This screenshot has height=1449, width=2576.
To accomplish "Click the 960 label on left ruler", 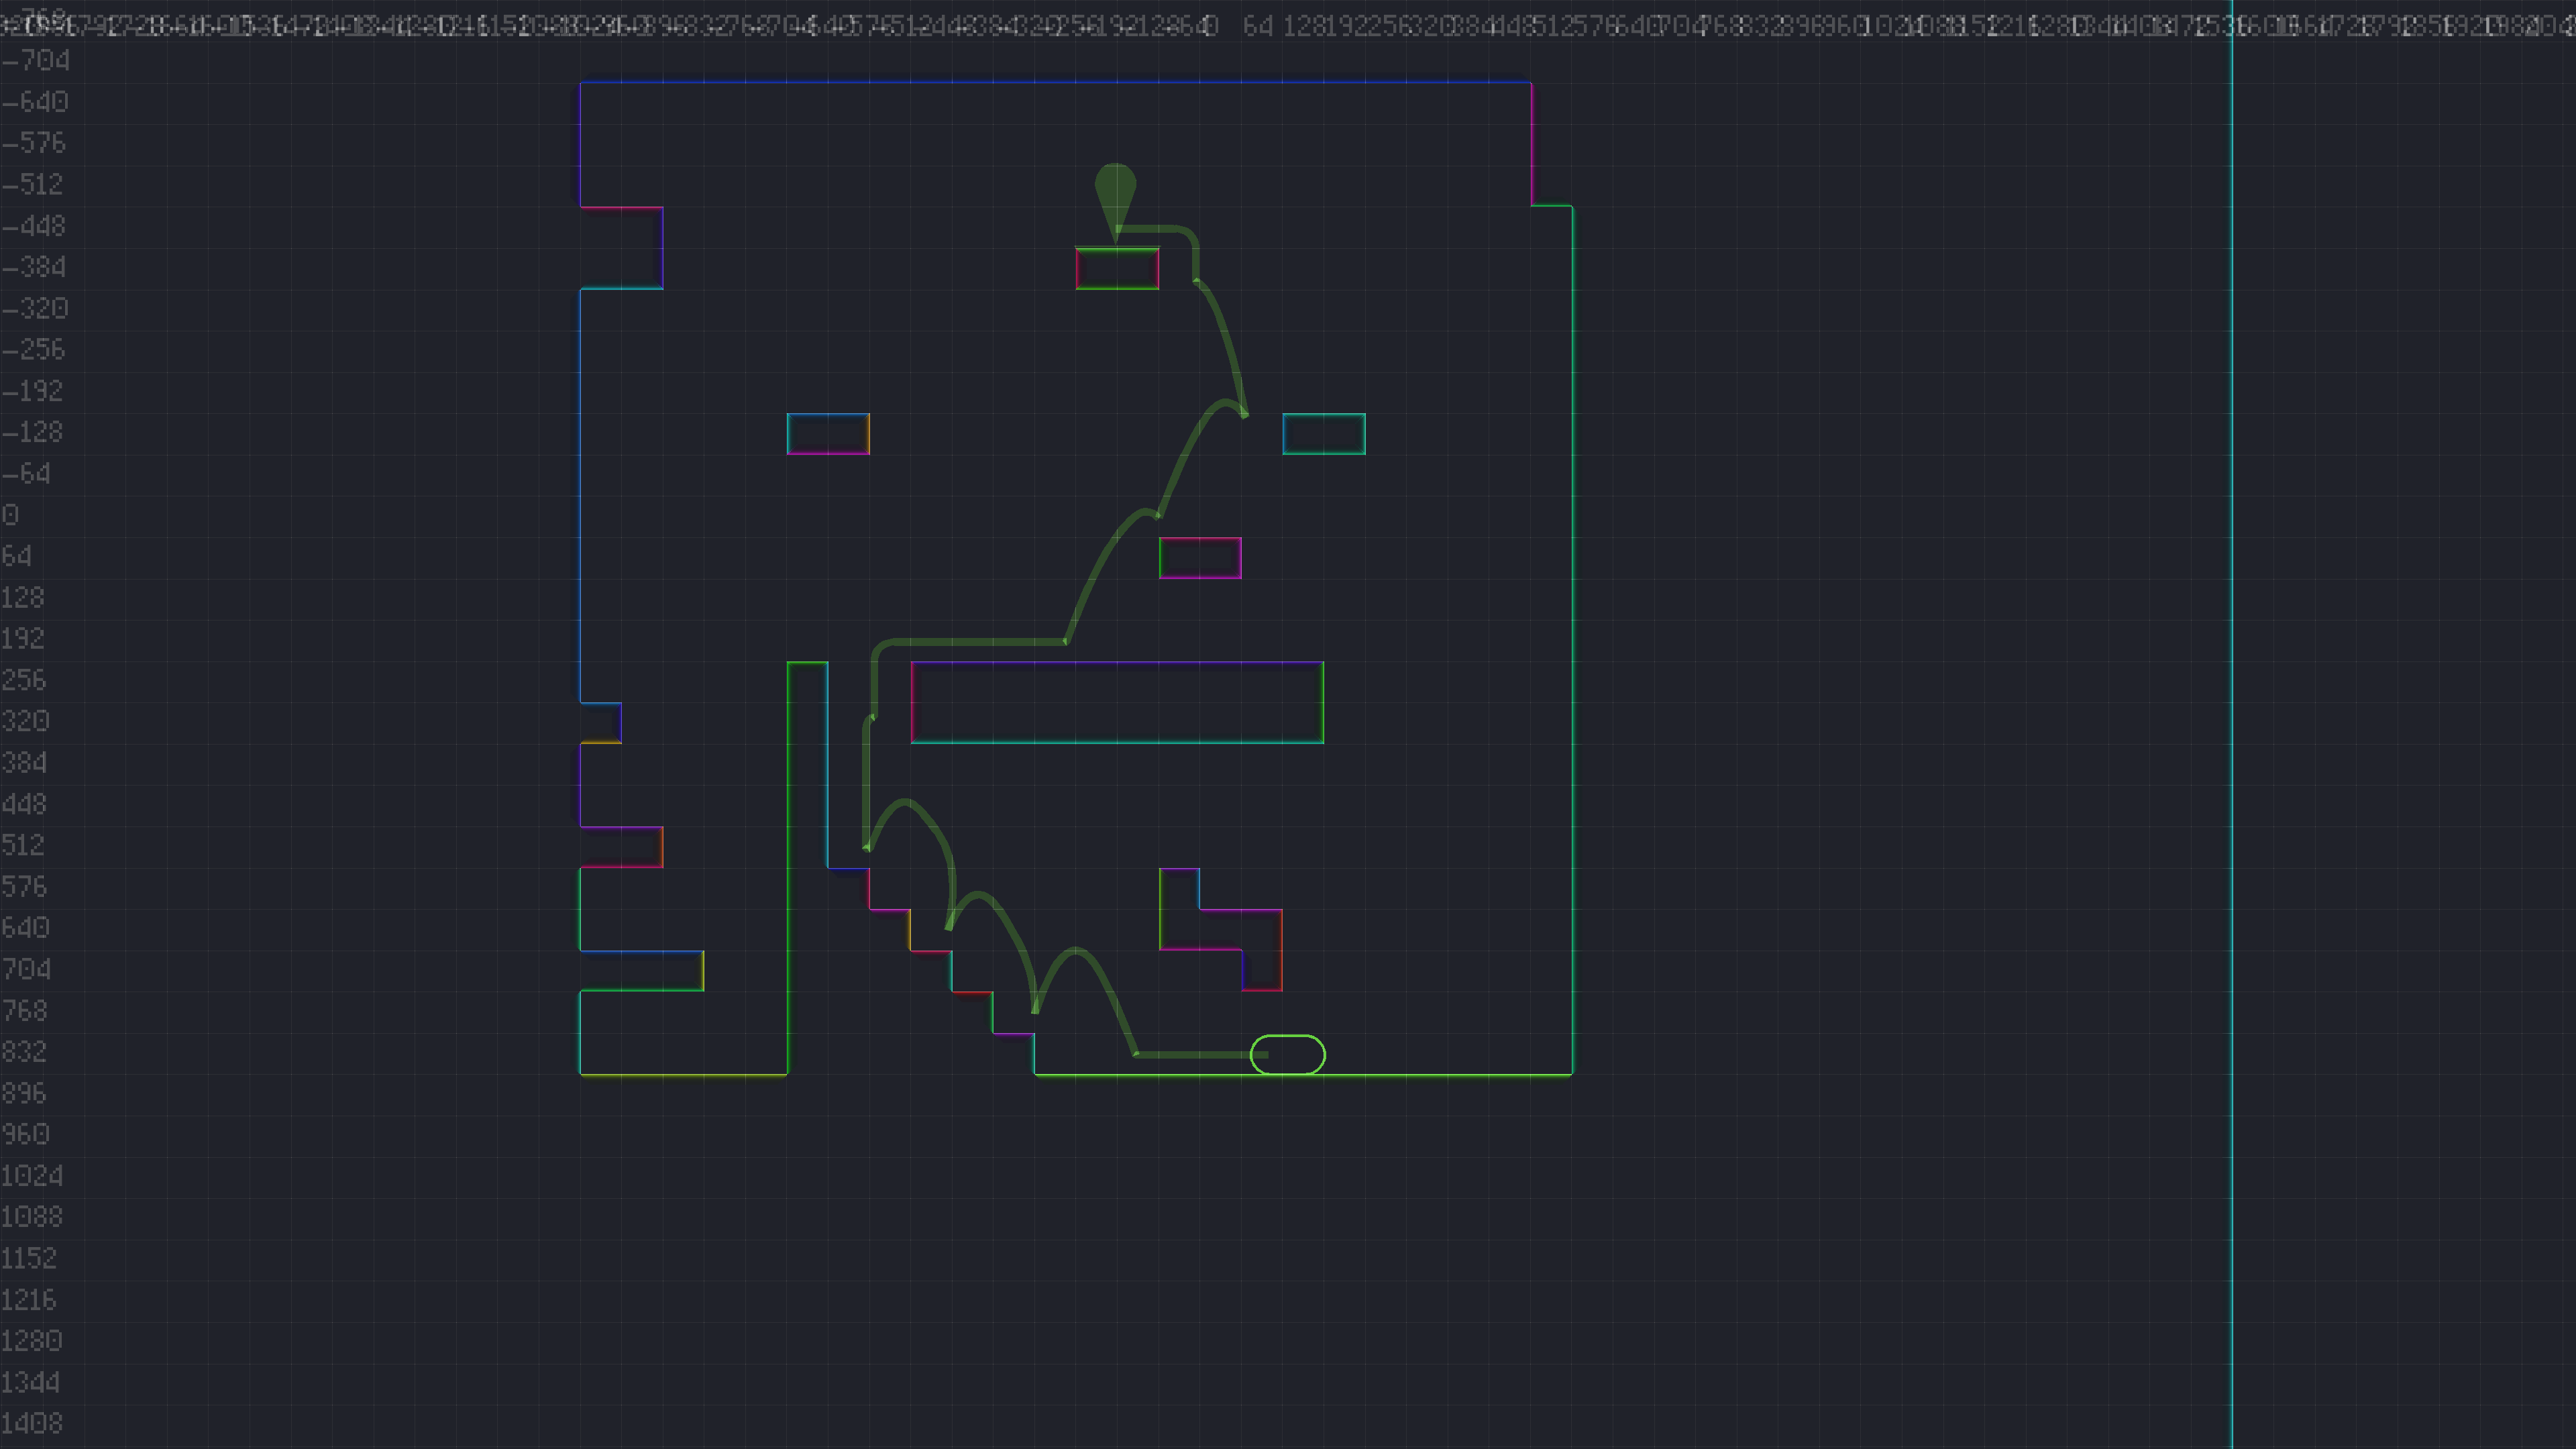I will pos(25,1134).
